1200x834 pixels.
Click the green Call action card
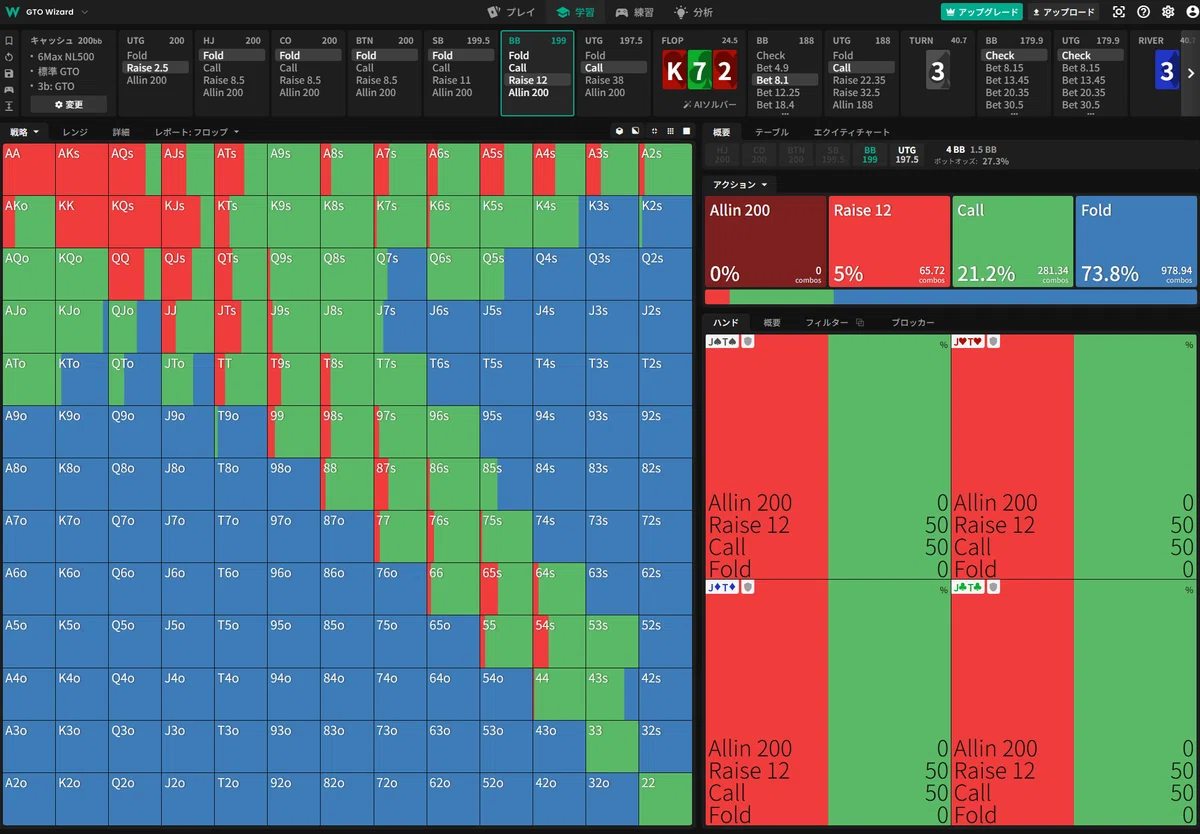click(1012, 242)
